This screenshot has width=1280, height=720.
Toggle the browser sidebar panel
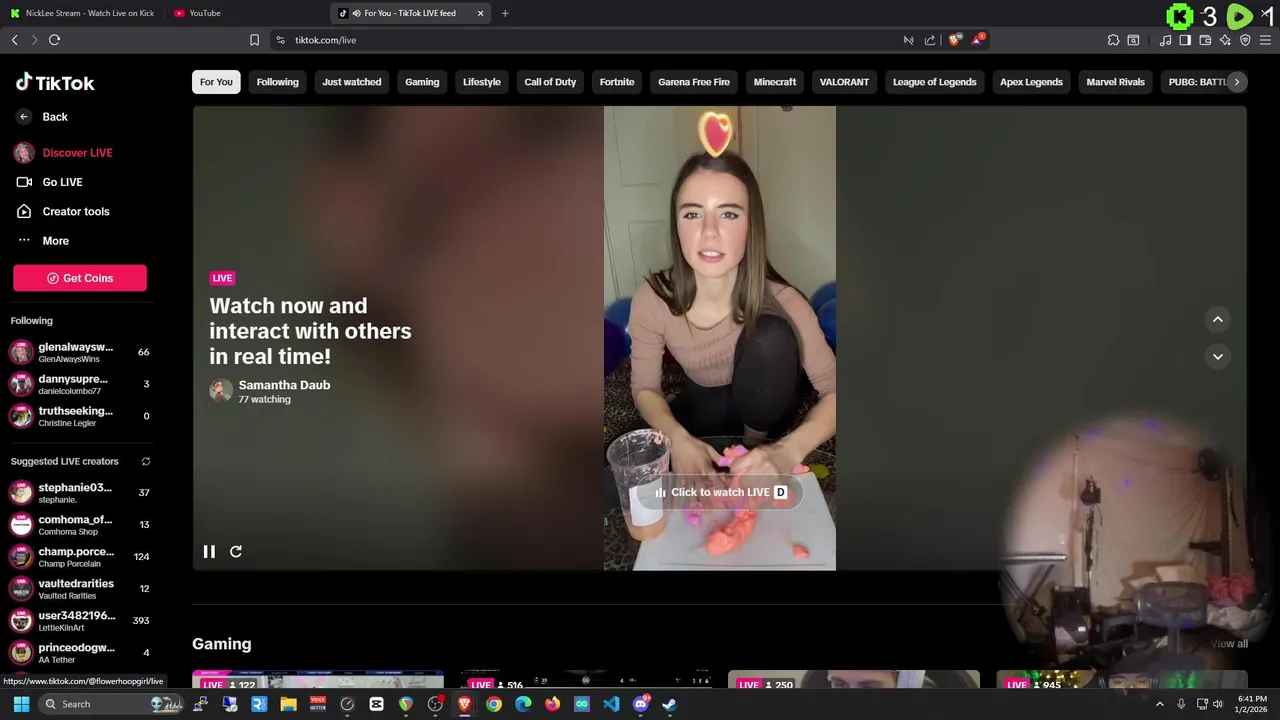(1185, 40)
